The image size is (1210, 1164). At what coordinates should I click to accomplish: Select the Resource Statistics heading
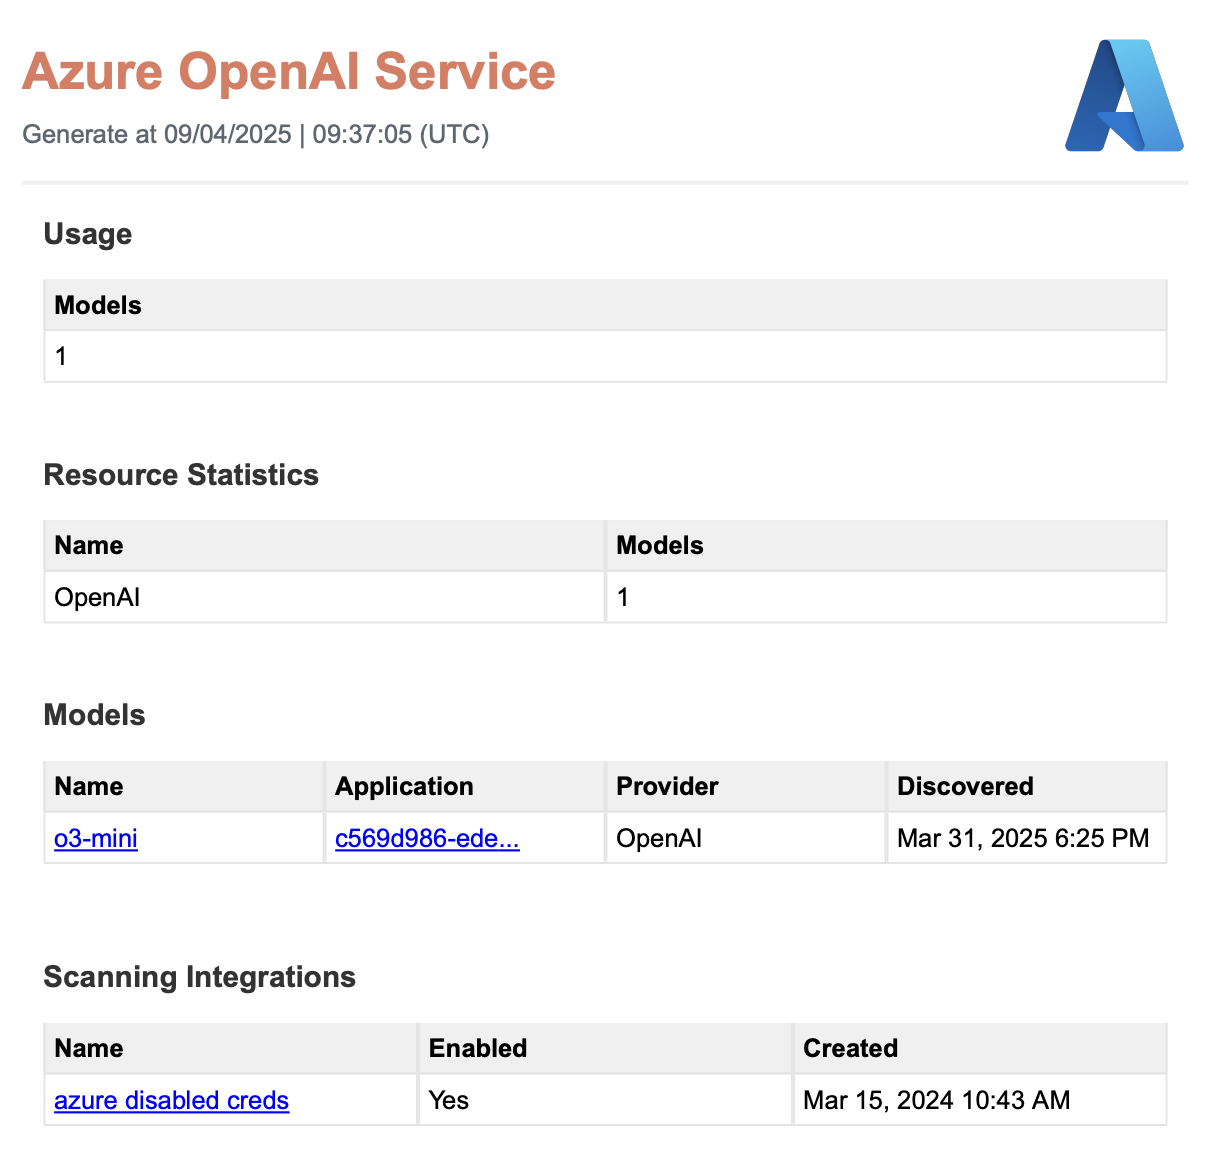(x=181, y=474)
